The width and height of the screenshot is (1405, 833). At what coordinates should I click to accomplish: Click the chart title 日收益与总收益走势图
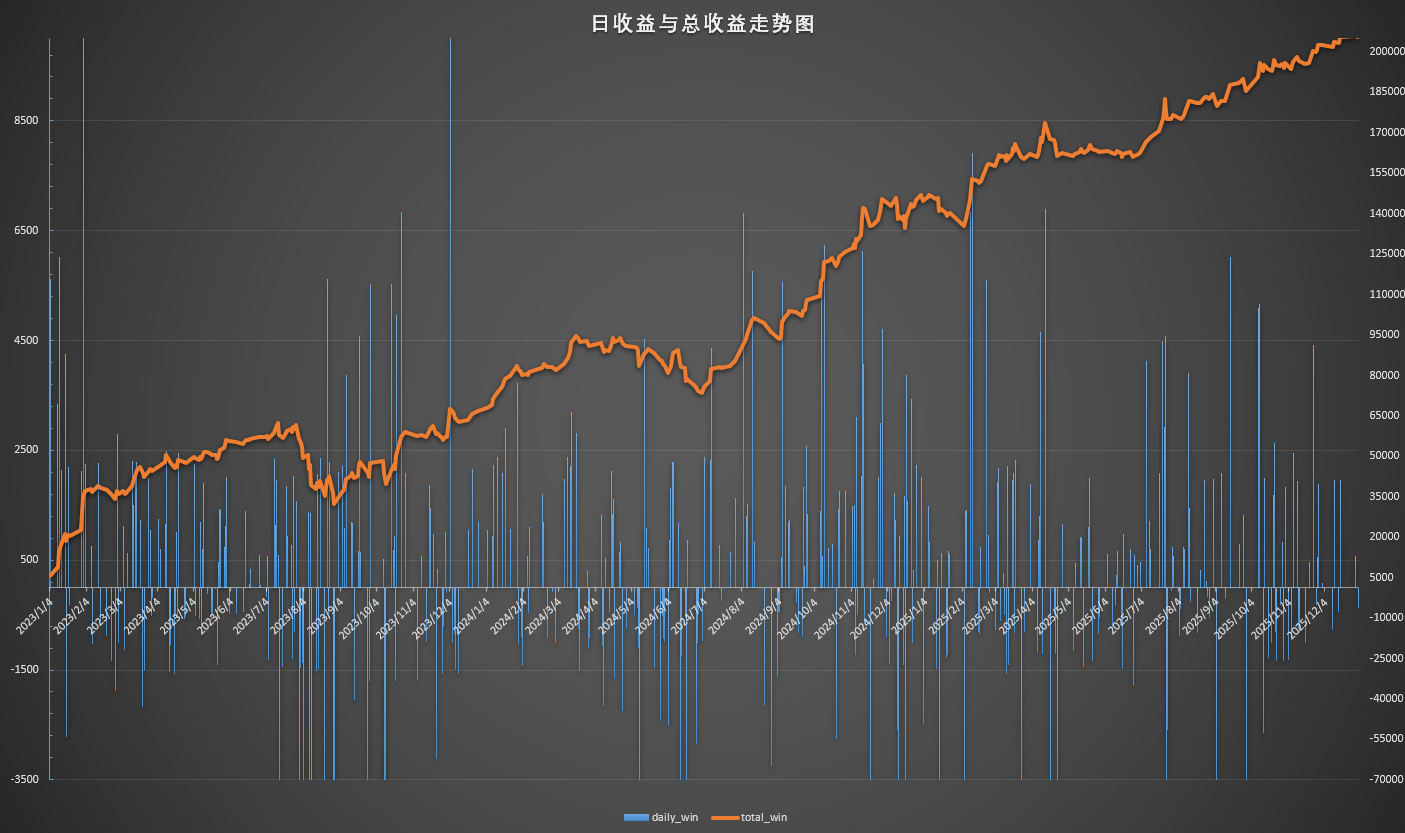pyautogui.click(x=703, y=24)
